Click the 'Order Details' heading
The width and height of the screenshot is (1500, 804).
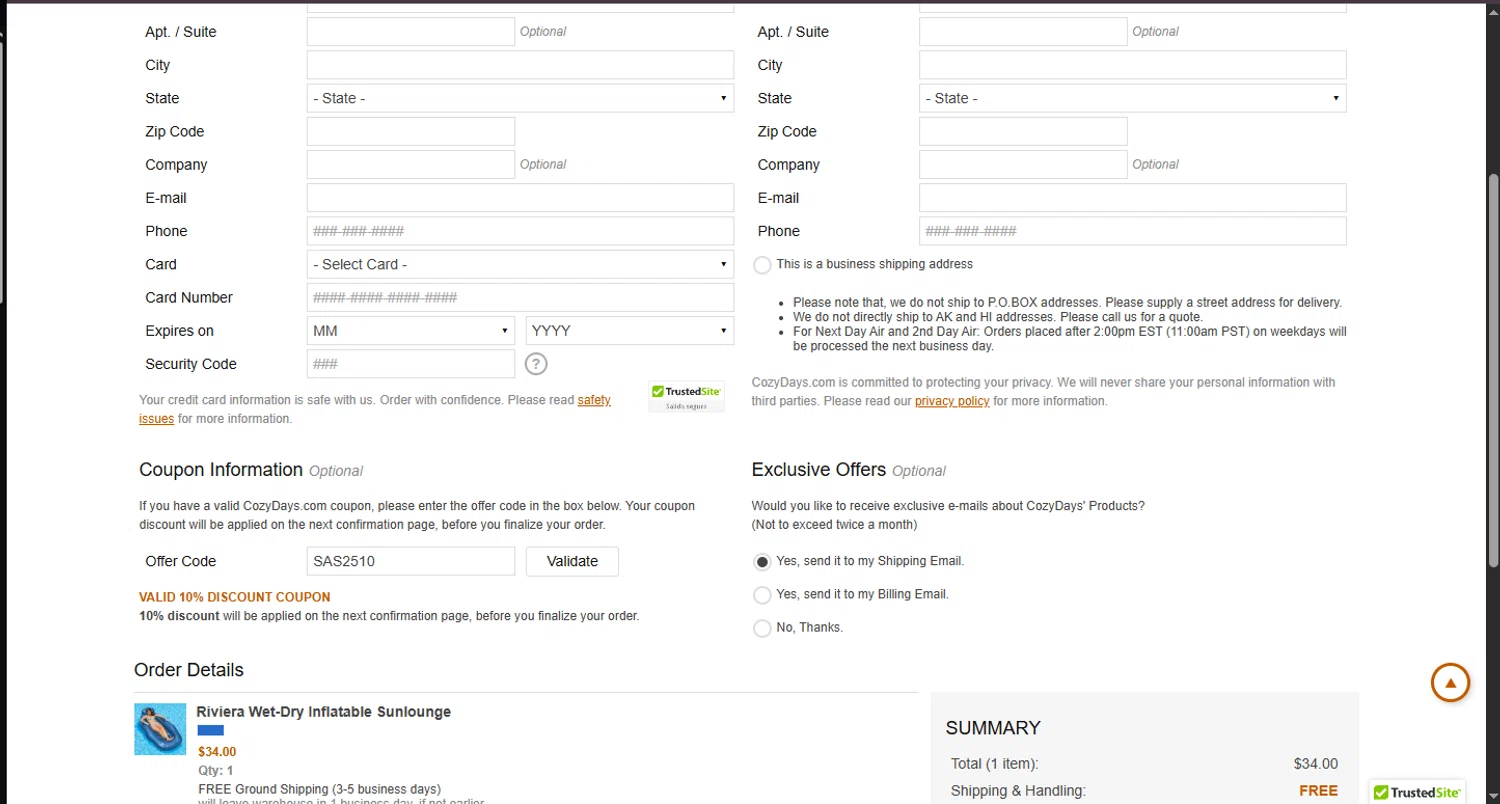189,670
